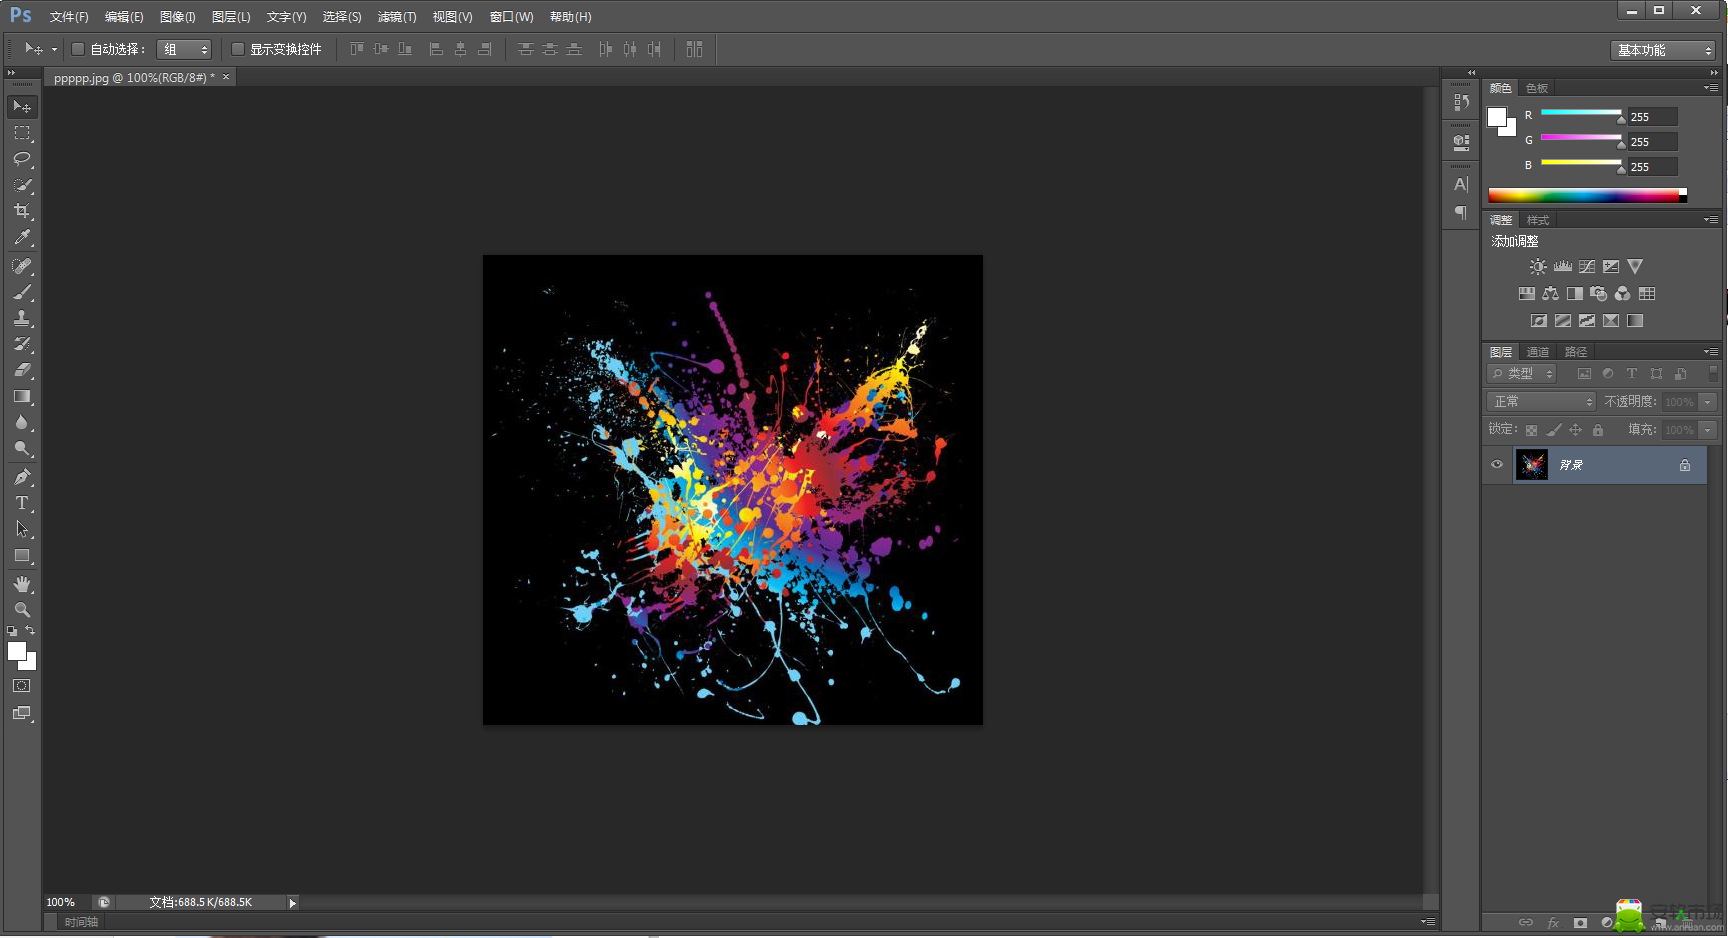The width and height of the screenshot is (1728, 938).
Task: Open the 滤镜(T) menu
Action: [x=397, y=17]
